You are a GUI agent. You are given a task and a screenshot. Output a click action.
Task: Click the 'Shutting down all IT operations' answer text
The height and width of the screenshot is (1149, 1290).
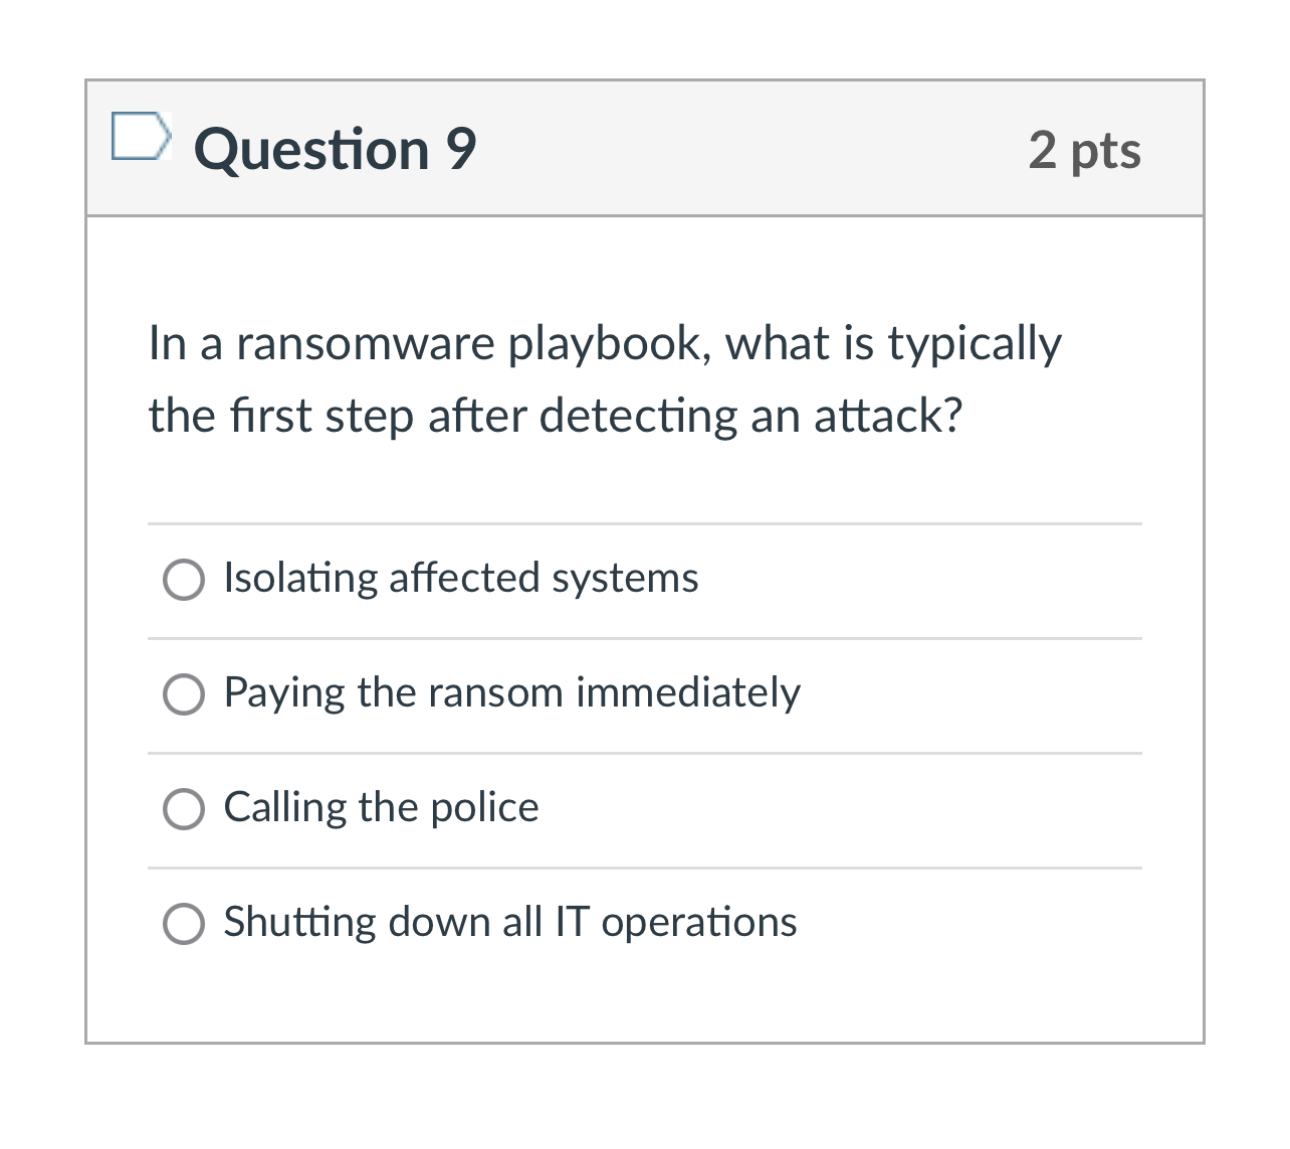point(508,922)
